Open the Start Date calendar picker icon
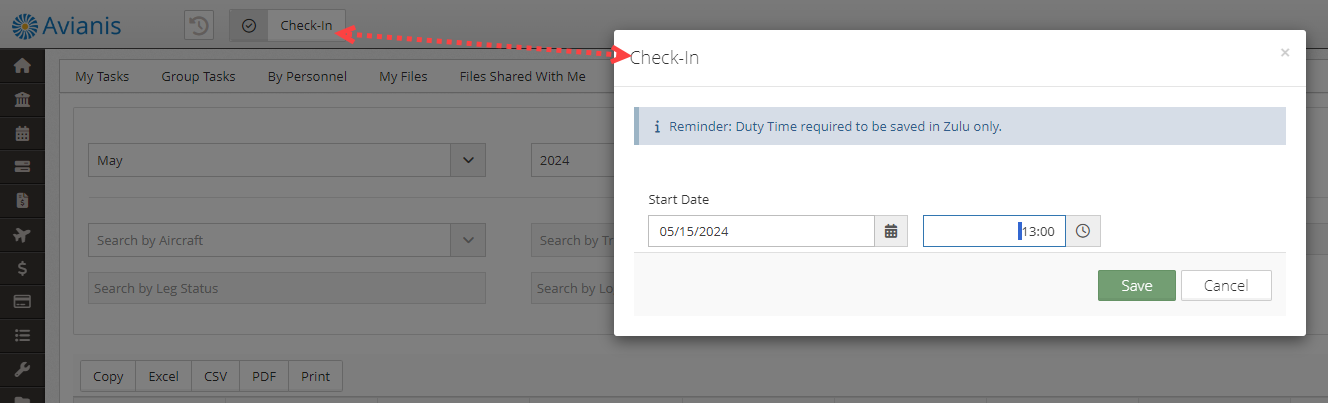1328x403 pixels. [x=891, y=231]
